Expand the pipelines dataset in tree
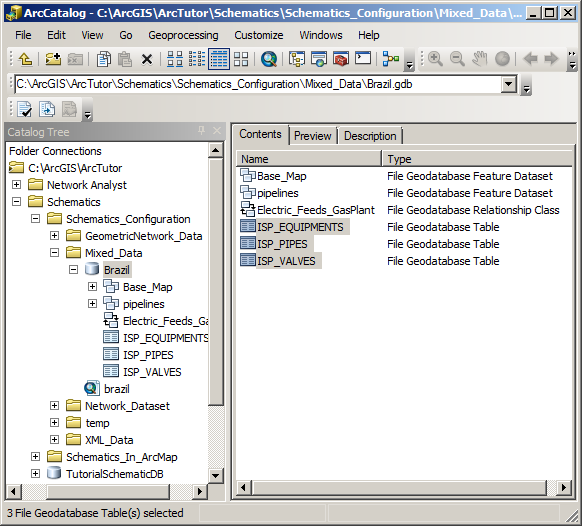582x526 pixels. (92, 304)
